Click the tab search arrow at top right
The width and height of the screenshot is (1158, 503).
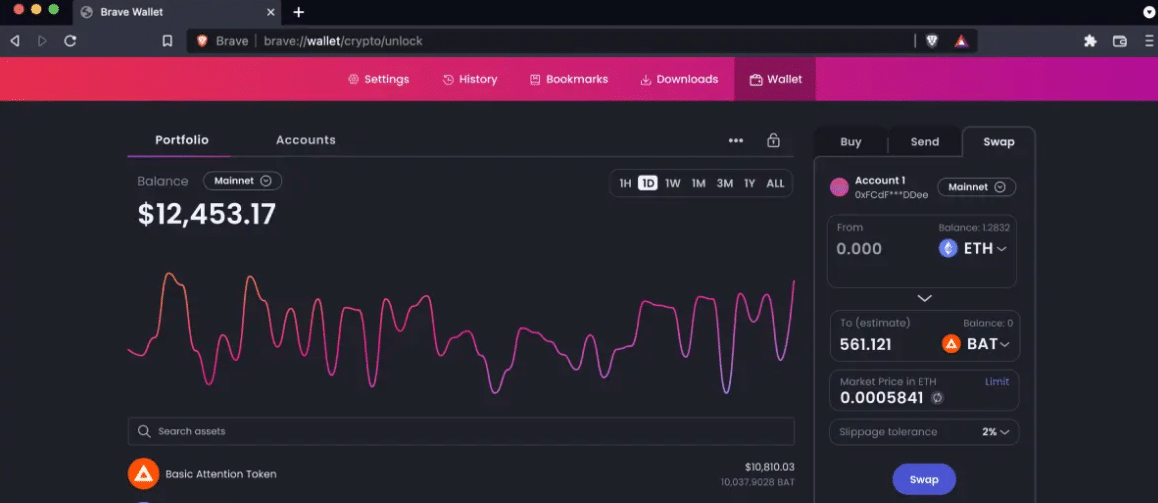1149,11
